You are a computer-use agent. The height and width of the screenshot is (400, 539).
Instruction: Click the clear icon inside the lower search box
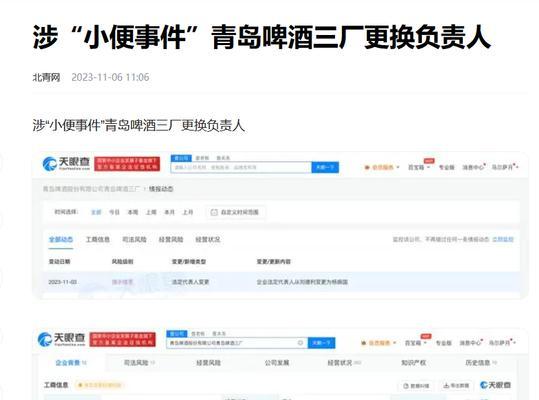[300, 343]
